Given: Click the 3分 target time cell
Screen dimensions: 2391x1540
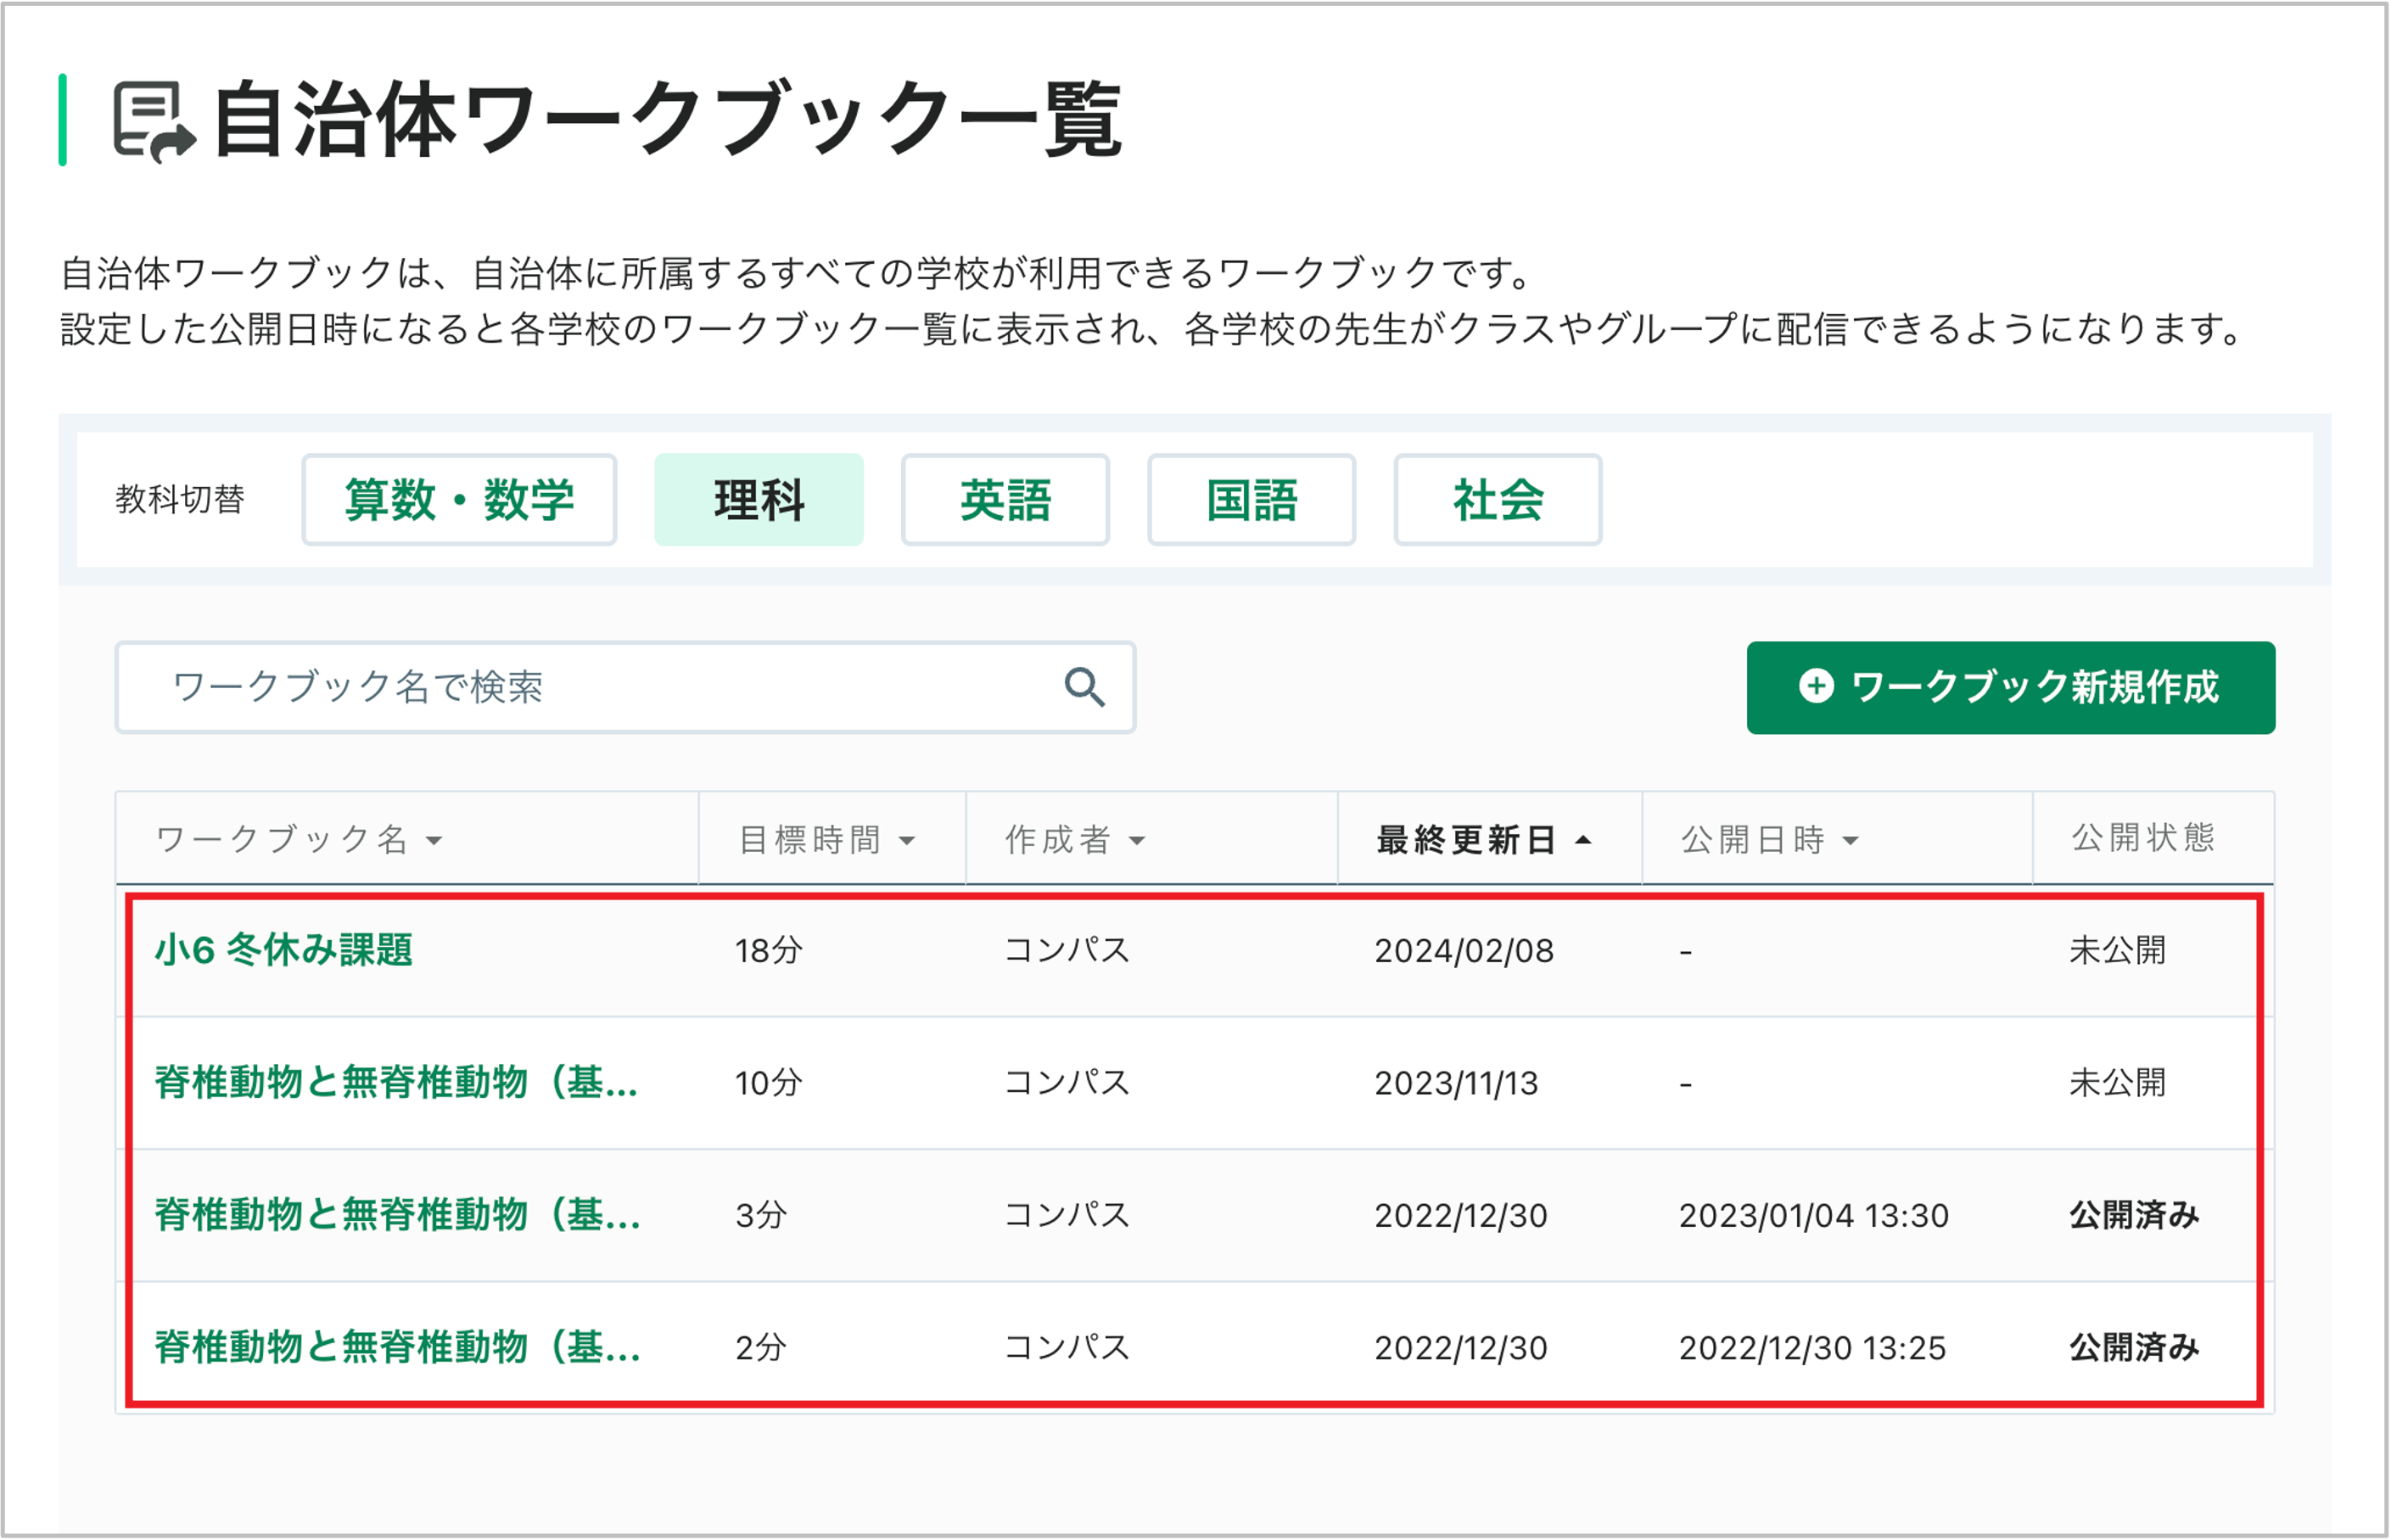Looking at the screenshot, I should coord(761,1215).
